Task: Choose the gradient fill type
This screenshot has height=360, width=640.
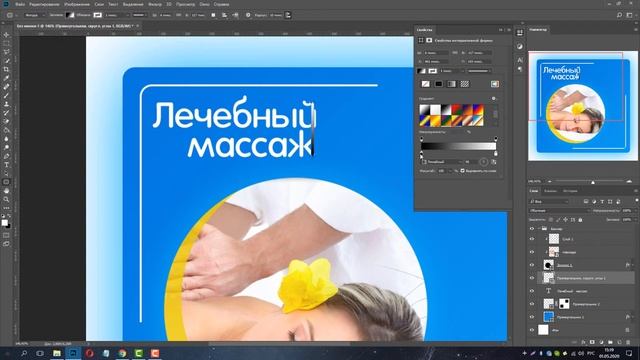Action: pyautogui.click(x=451, y=84)
